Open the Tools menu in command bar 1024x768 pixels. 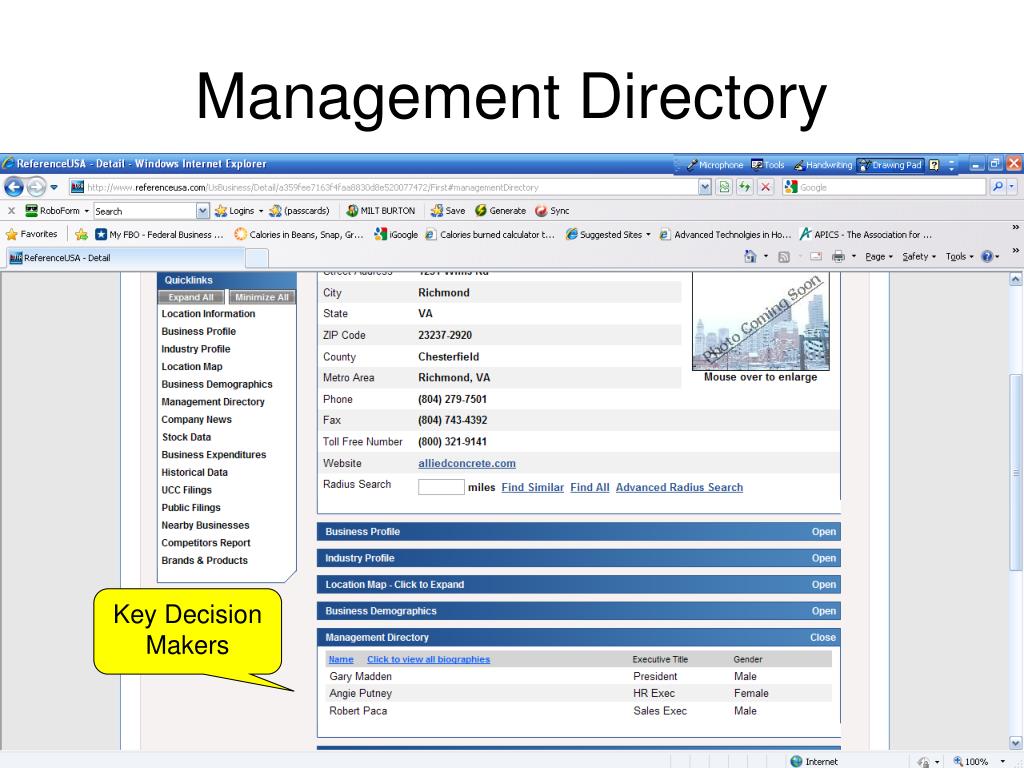(959, 257)
